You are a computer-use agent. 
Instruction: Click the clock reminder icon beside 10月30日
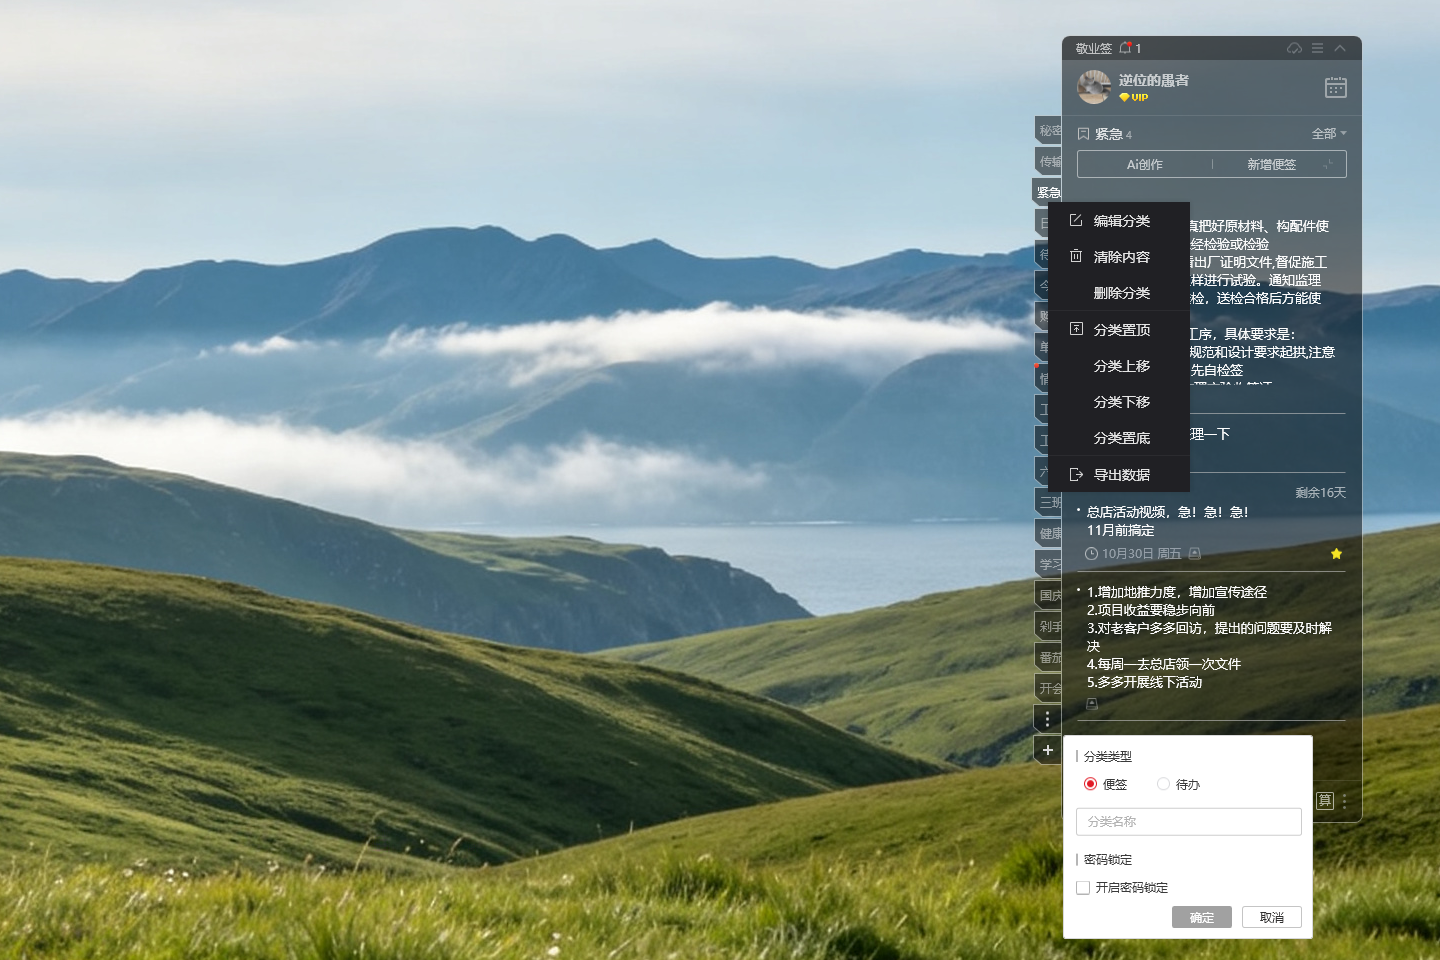tap(1092, 554)
